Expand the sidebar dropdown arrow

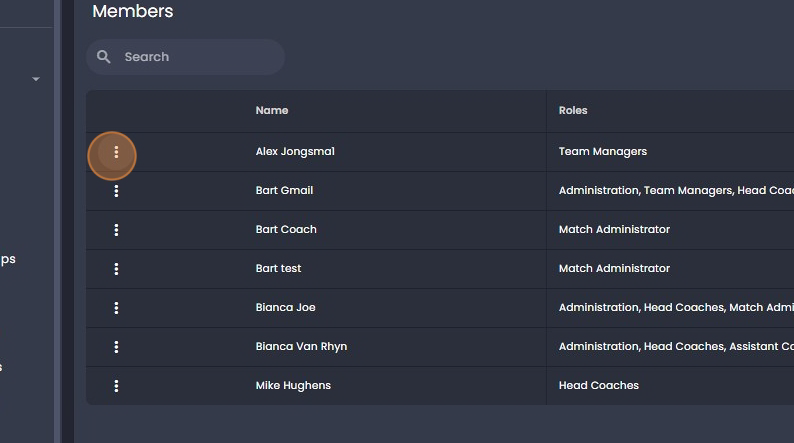[35, 79]
